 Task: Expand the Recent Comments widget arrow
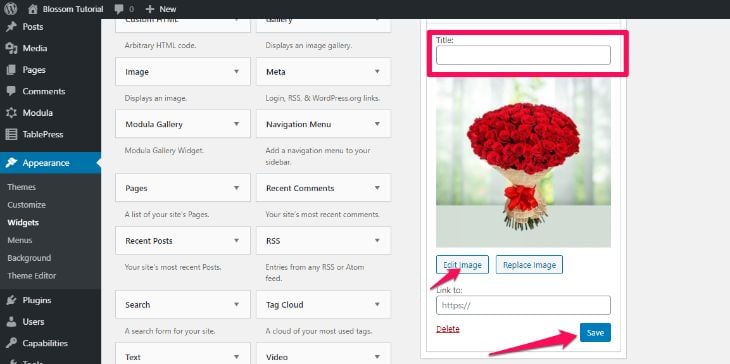click(377, 188)
